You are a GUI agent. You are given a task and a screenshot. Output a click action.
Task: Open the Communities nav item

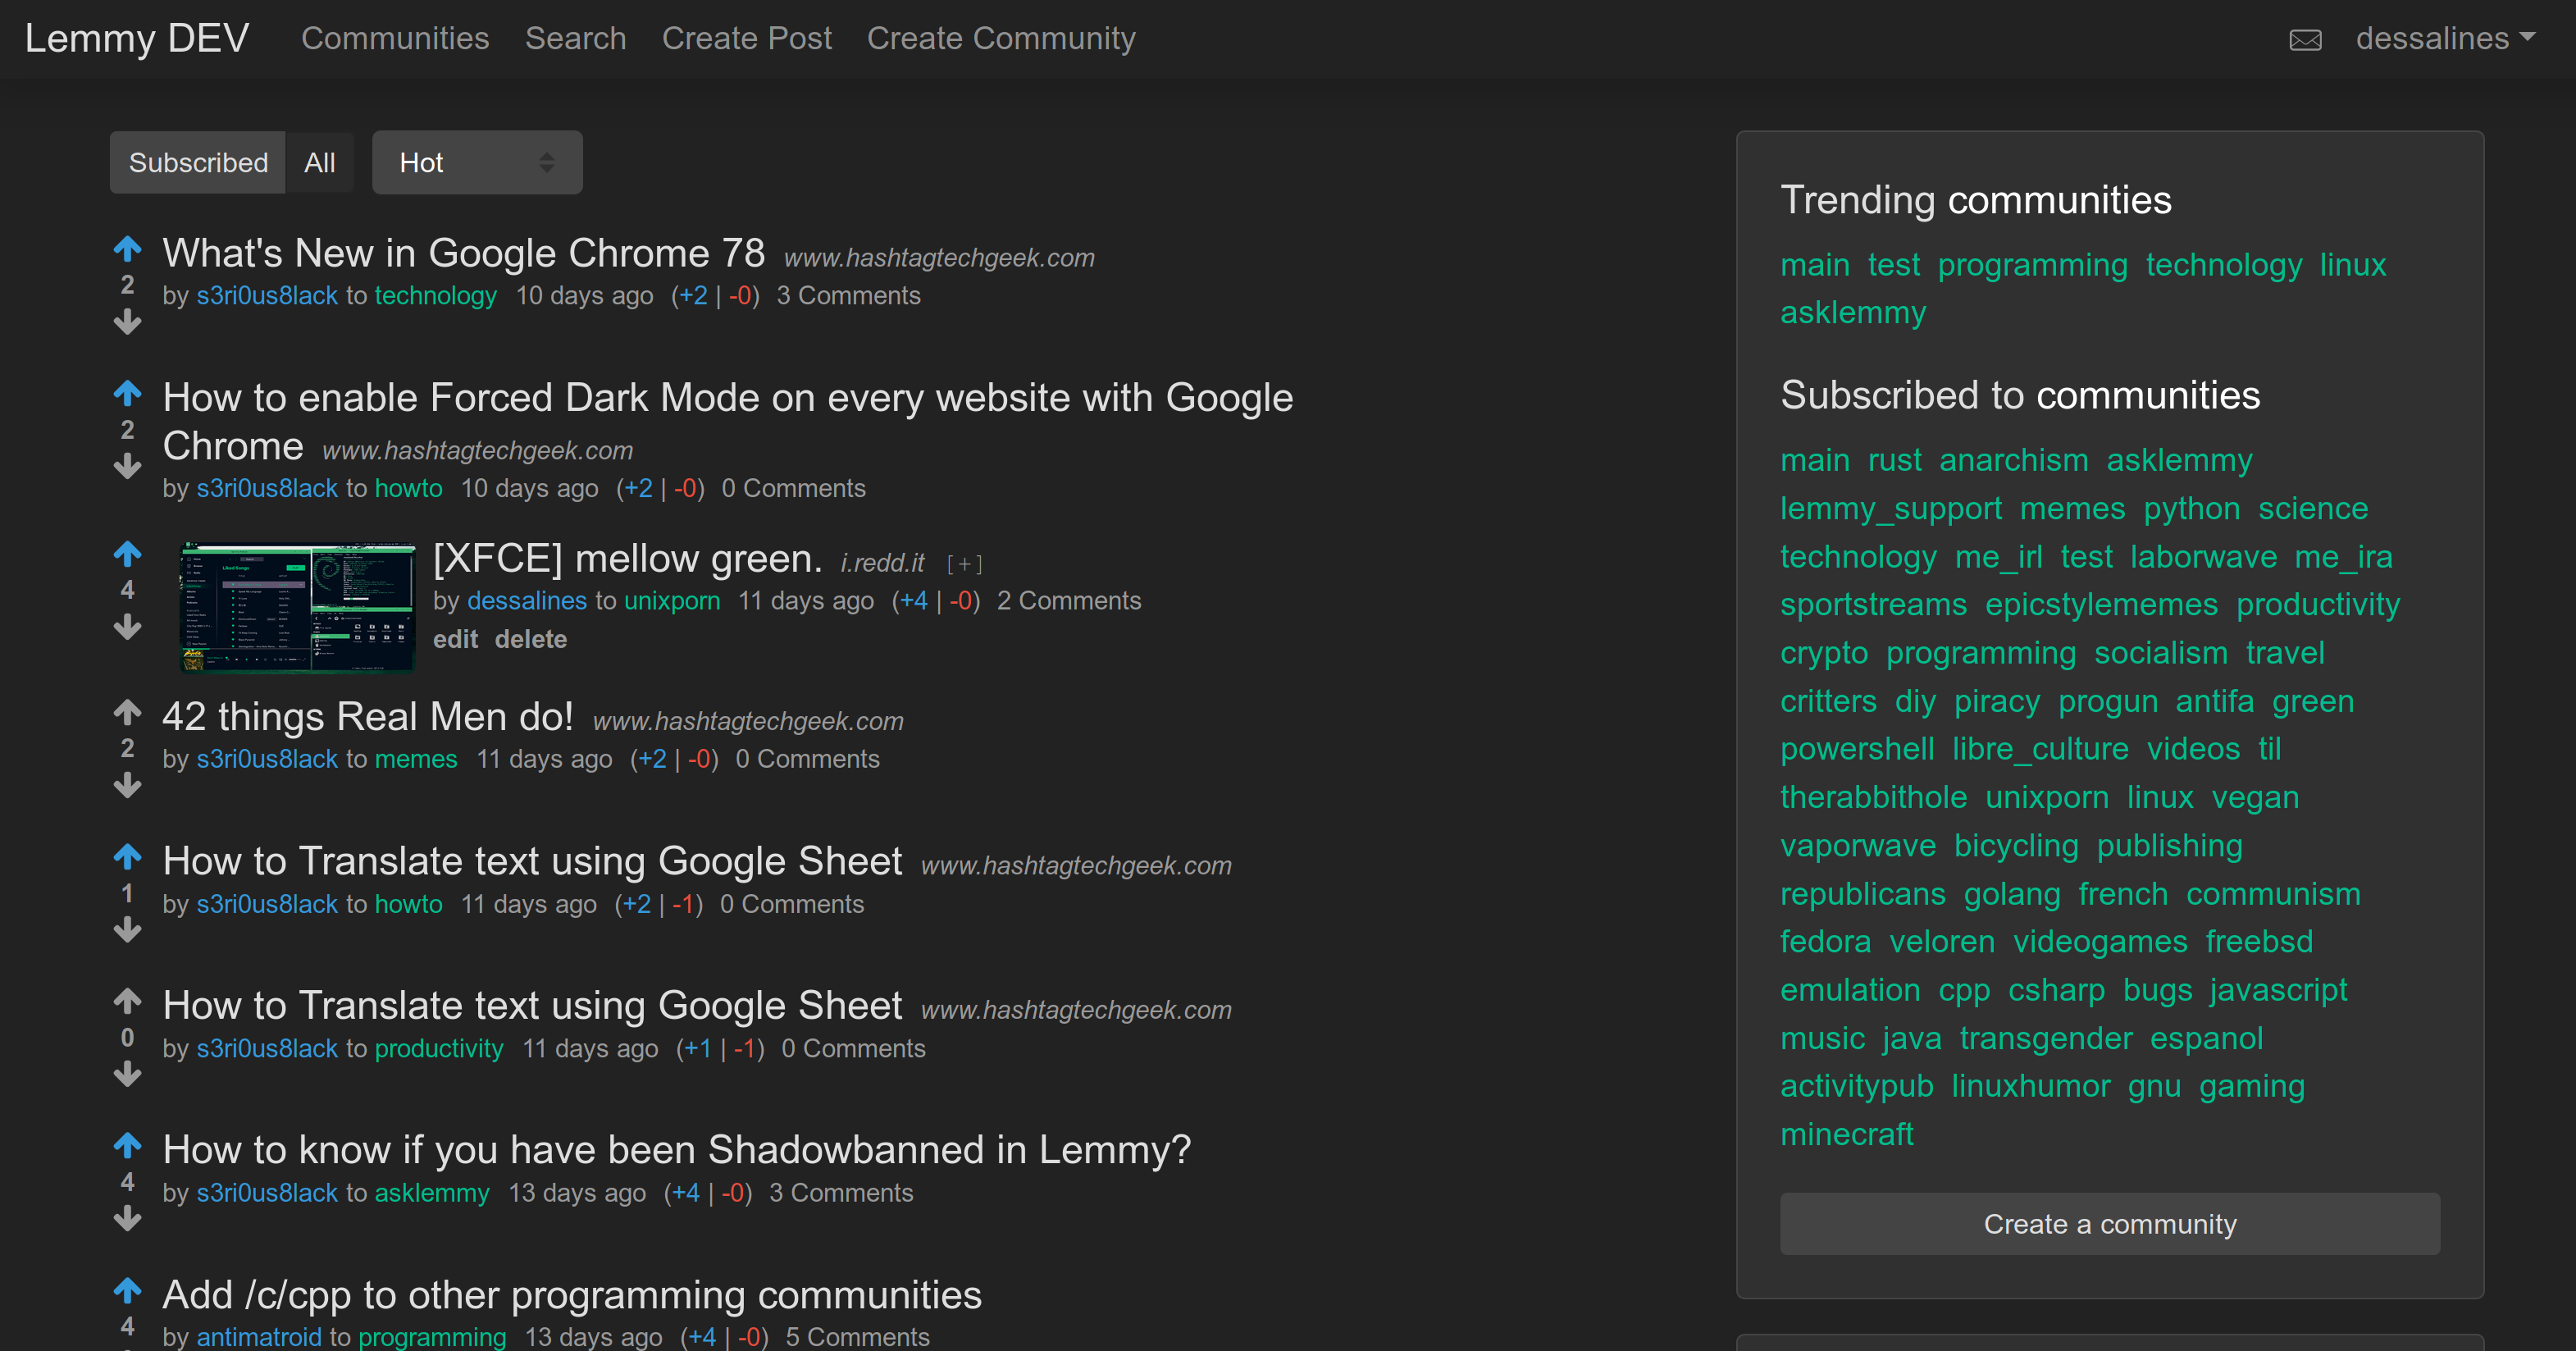pos(395,38)
